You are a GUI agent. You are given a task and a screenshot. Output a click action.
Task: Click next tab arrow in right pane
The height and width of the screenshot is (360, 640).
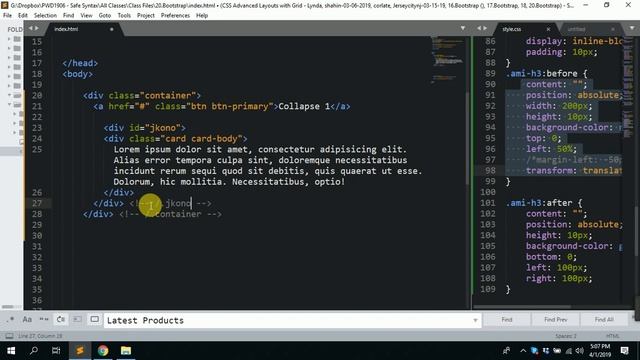(x=485, y=28)
